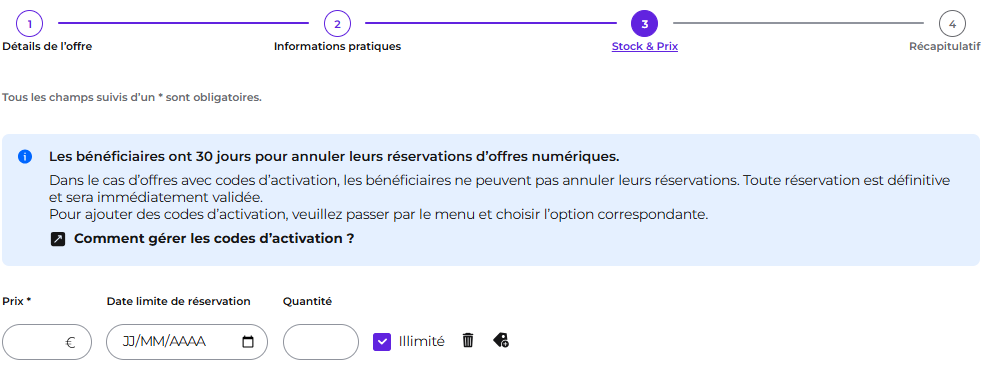Viewport: 986px width, 378px height.
Task: Click the Illimité checkbox label text
Action: [x=421, y=342]
